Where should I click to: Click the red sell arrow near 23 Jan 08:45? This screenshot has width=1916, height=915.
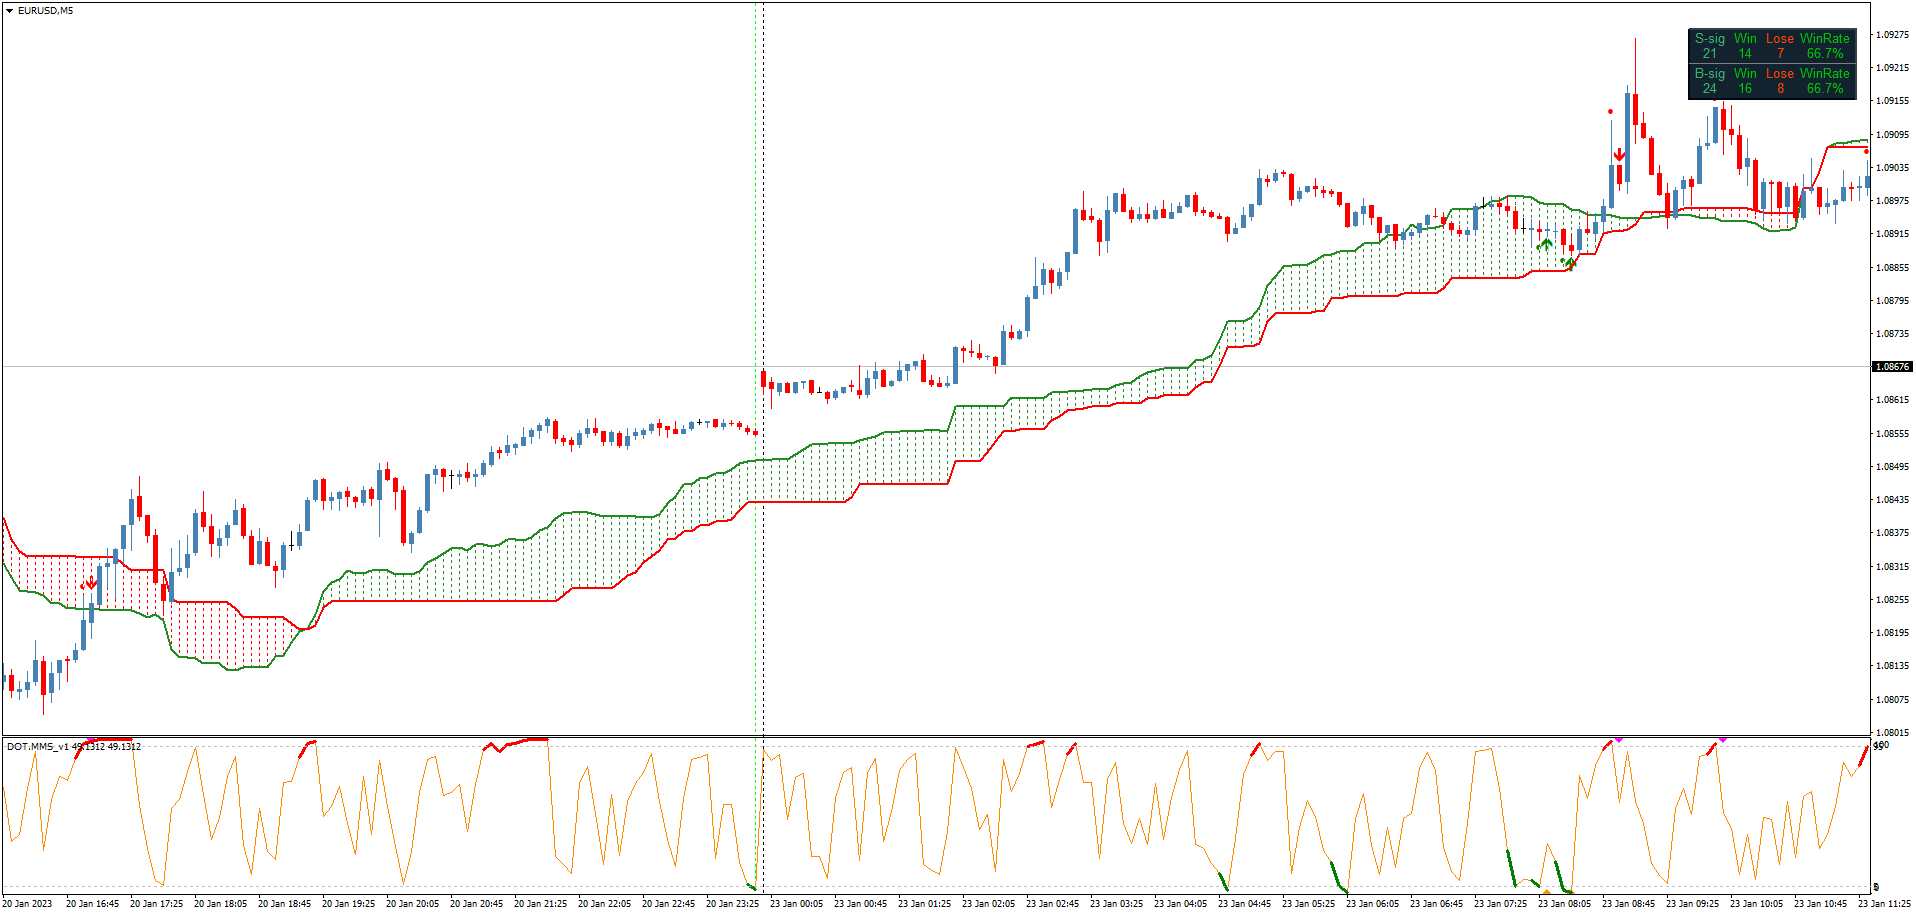click(x=1619, y=155)
